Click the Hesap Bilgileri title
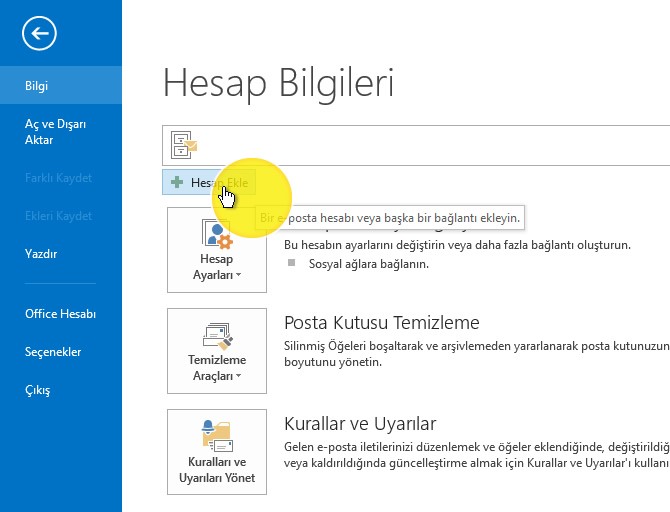This screenshot has width=670, height=512. pyautogui.click(x=278, y=83)
